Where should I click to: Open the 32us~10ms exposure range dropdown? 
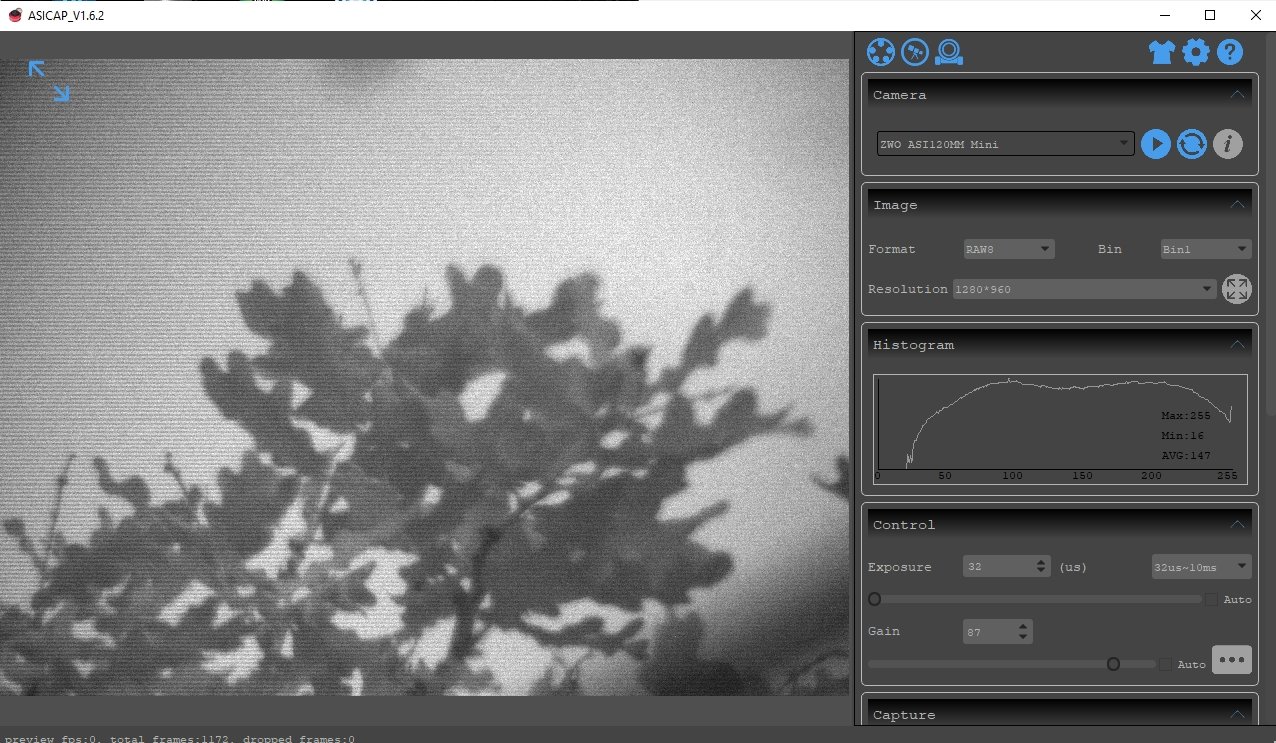coord(1201,567)
